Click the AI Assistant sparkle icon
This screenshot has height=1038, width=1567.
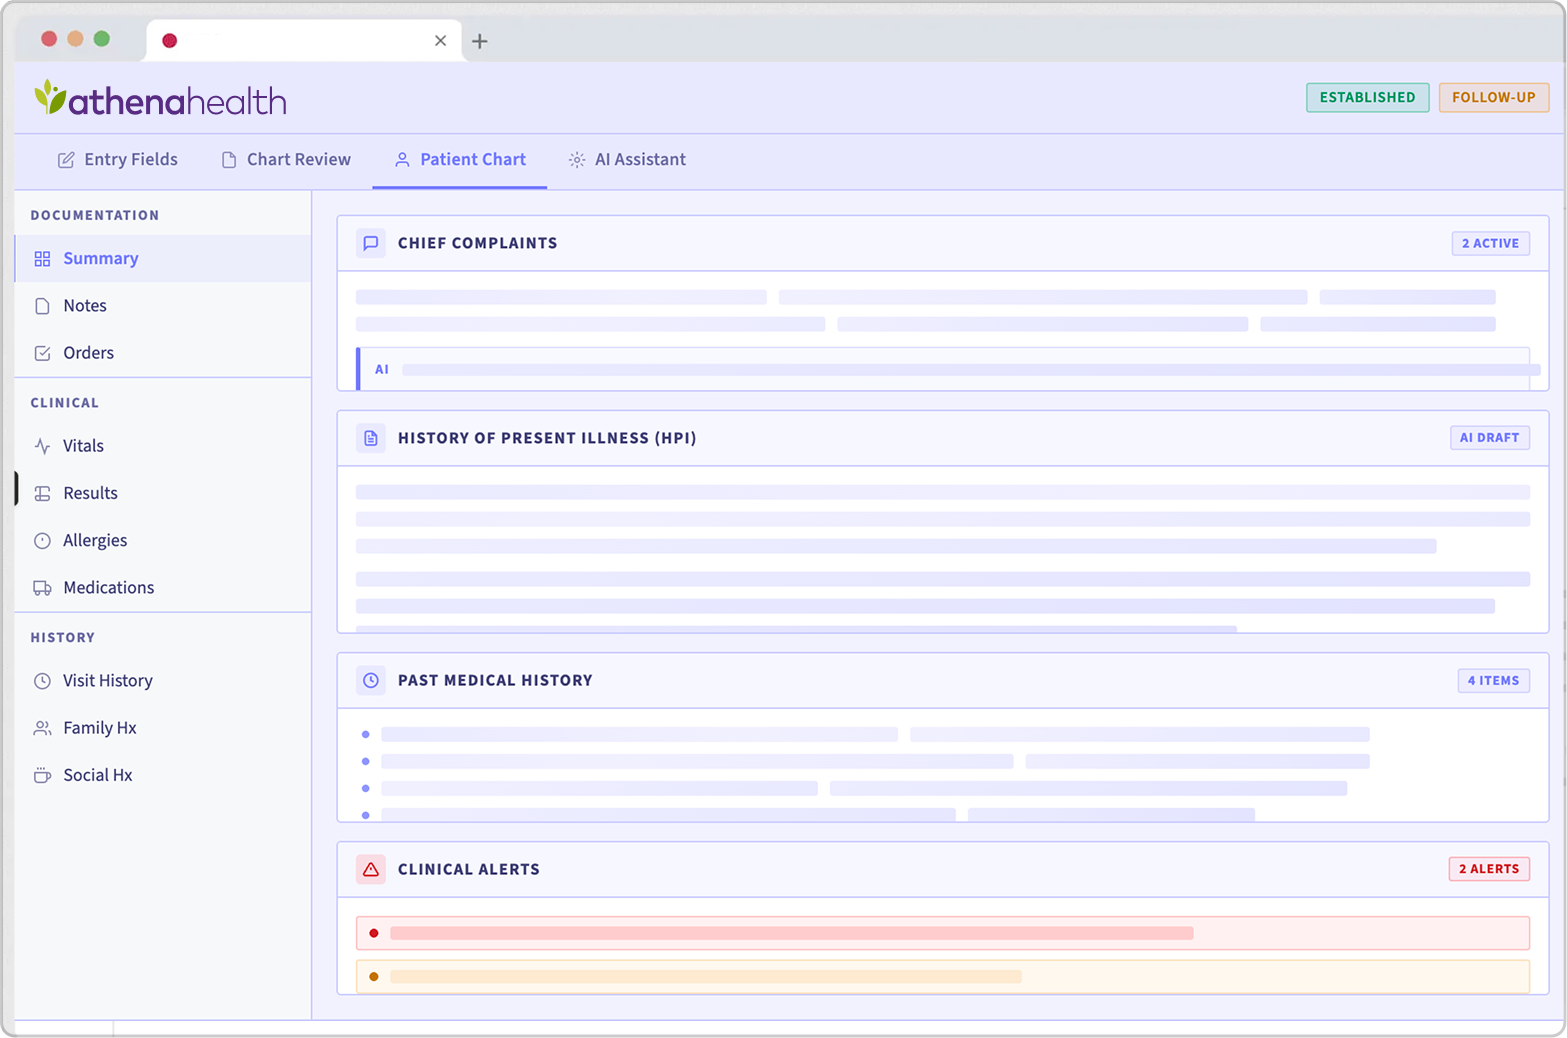click(577, 160)
